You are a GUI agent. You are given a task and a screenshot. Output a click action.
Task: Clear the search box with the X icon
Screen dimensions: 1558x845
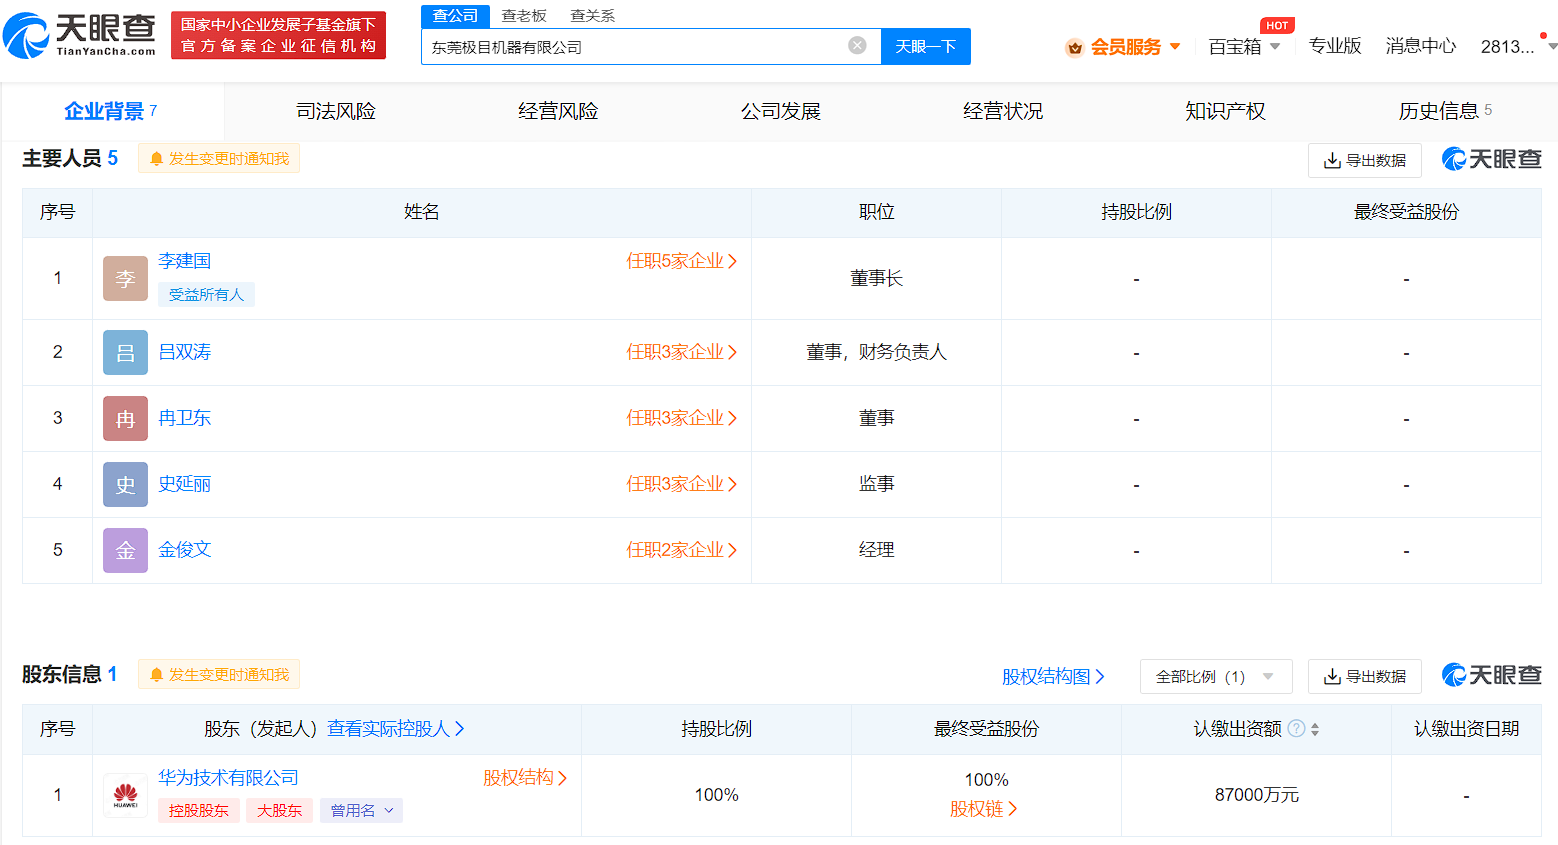(x=857, y=45)
